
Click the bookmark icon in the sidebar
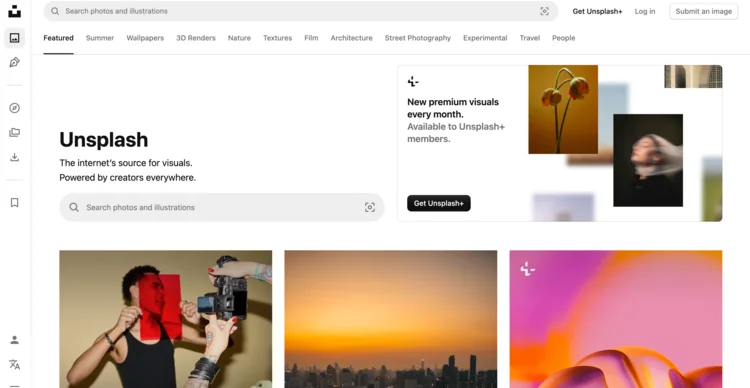[x=15, y=203]
